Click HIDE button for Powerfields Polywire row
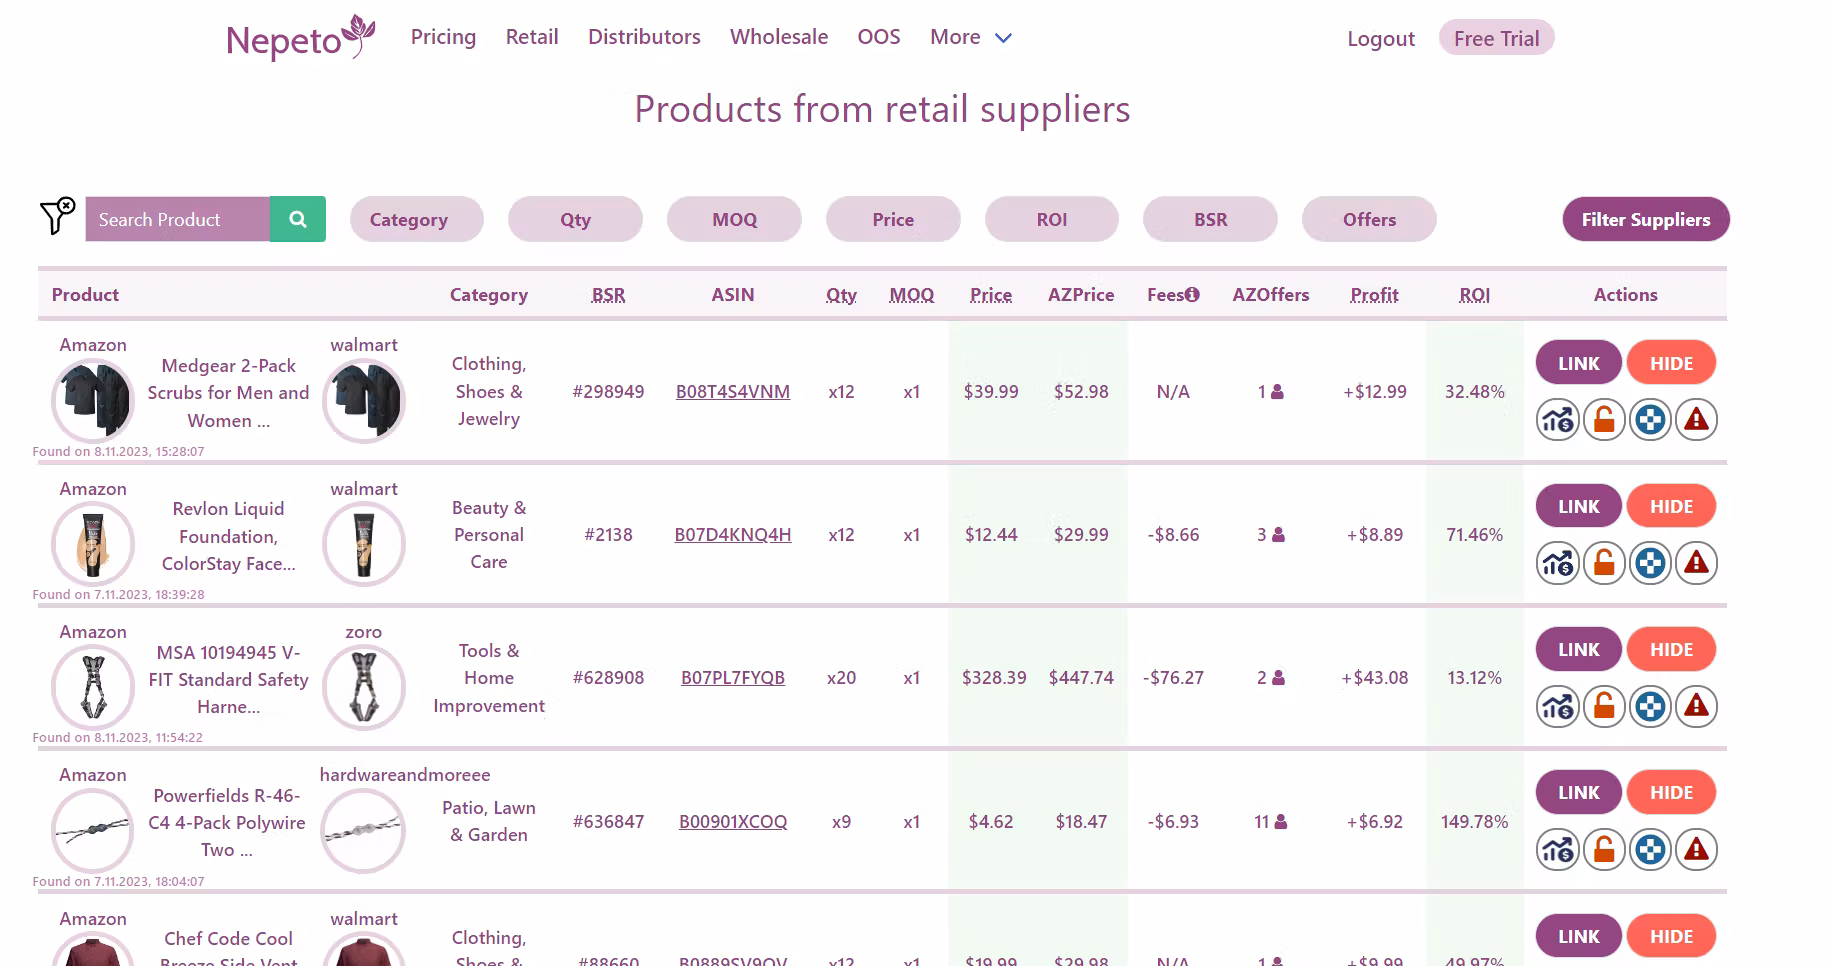This screenshot has width=1832, height=966. coord(1671,792)
